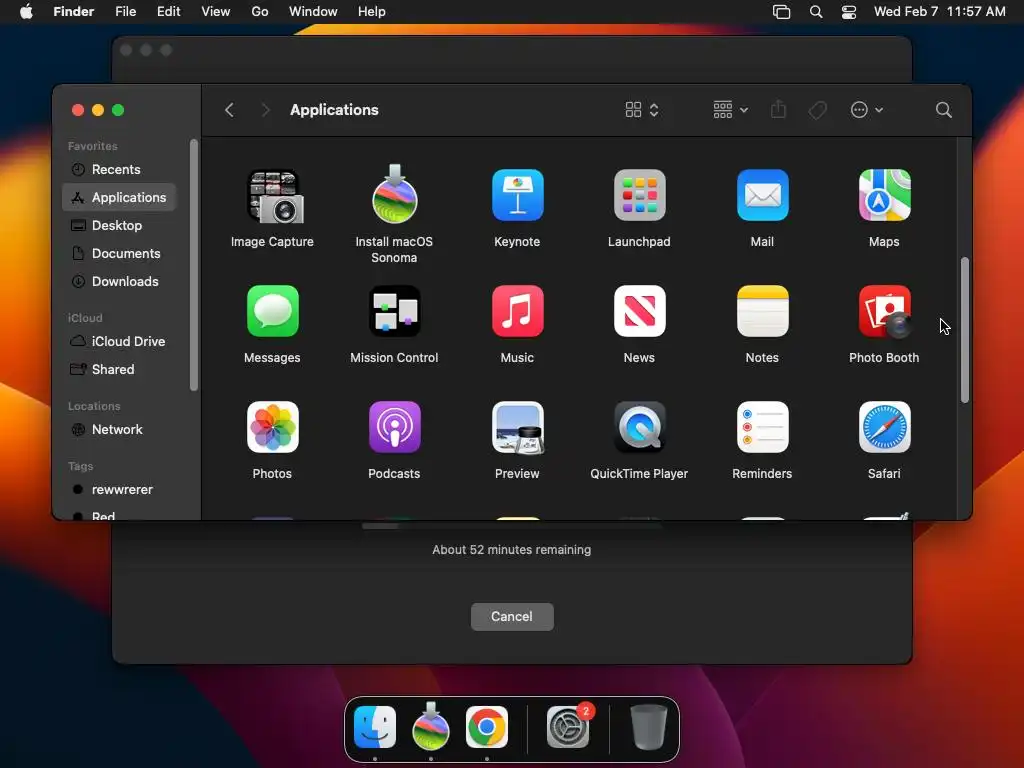Select the News app icon

[639, 311]
